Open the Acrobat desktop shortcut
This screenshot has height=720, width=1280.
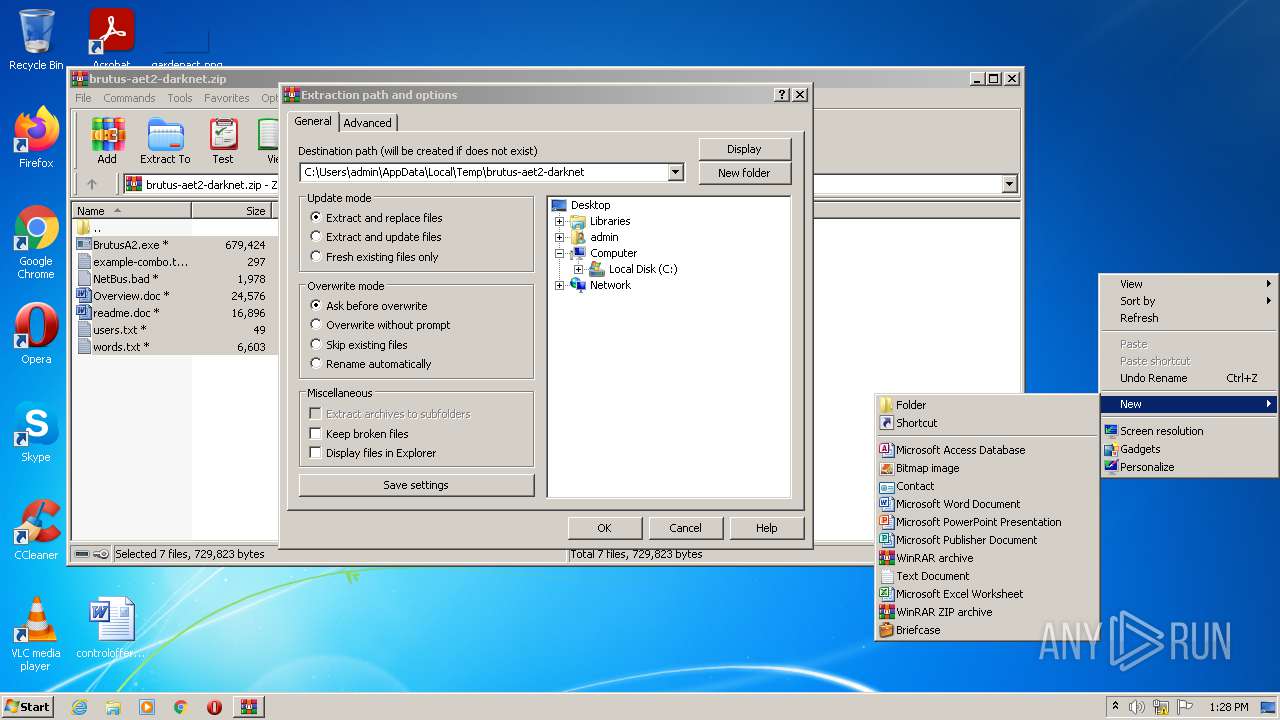[x=112, y=40]
